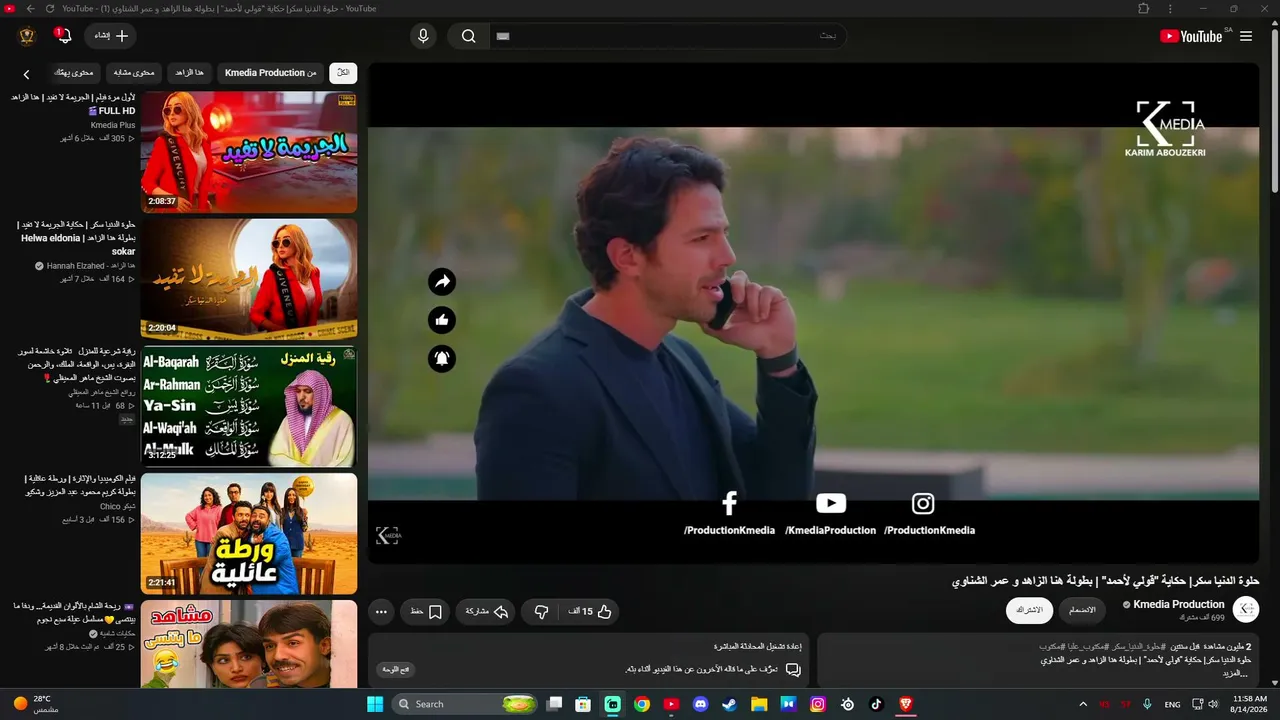Select the الكل filter chip
Screen dimensions: 1280x720
(x=343, y=73)
